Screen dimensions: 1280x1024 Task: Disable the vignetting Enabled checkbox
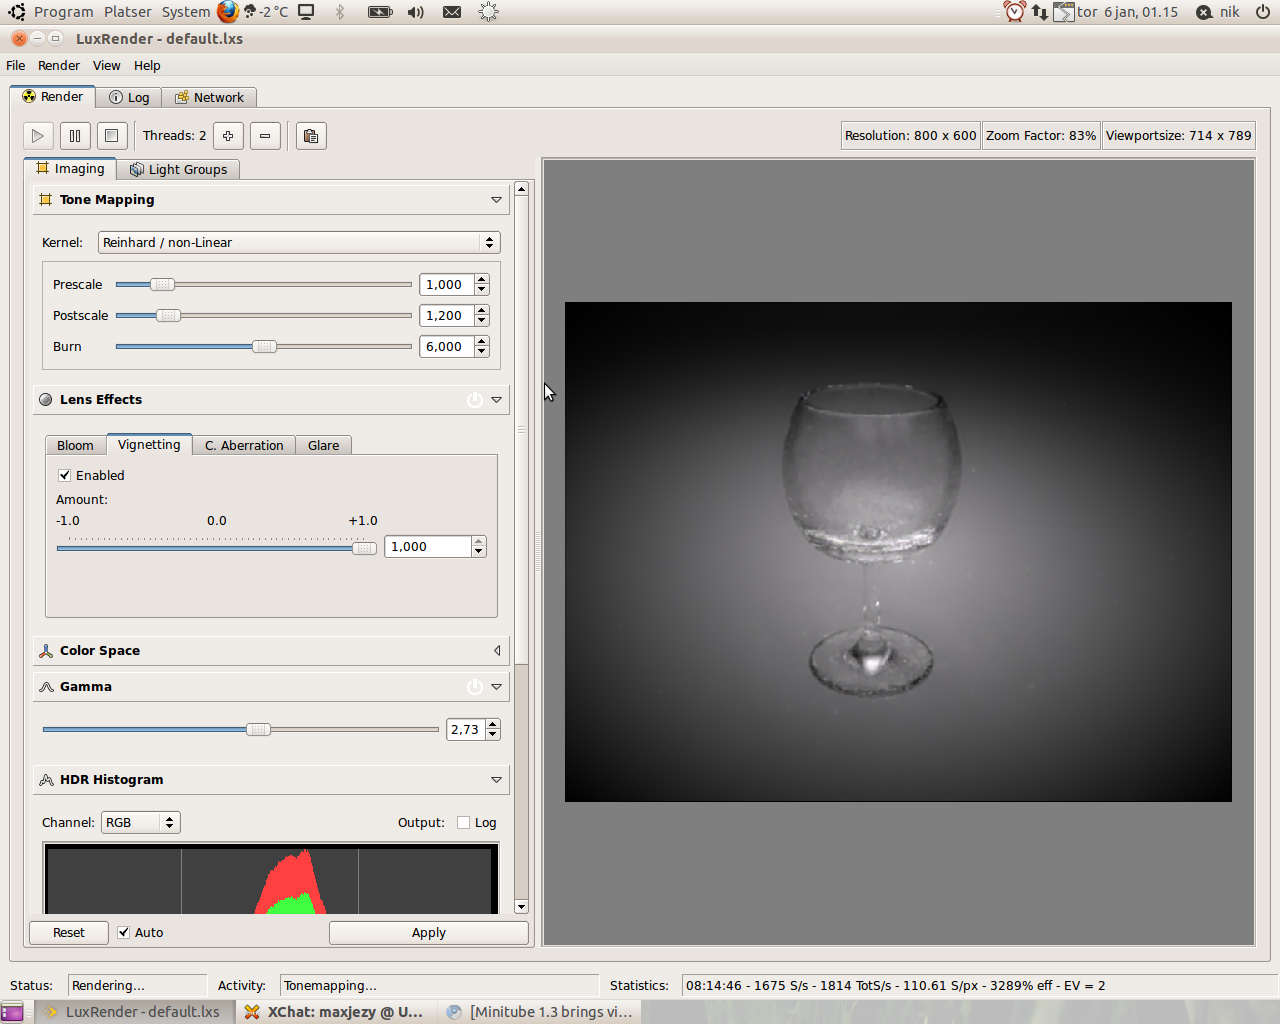click(65, 476)
